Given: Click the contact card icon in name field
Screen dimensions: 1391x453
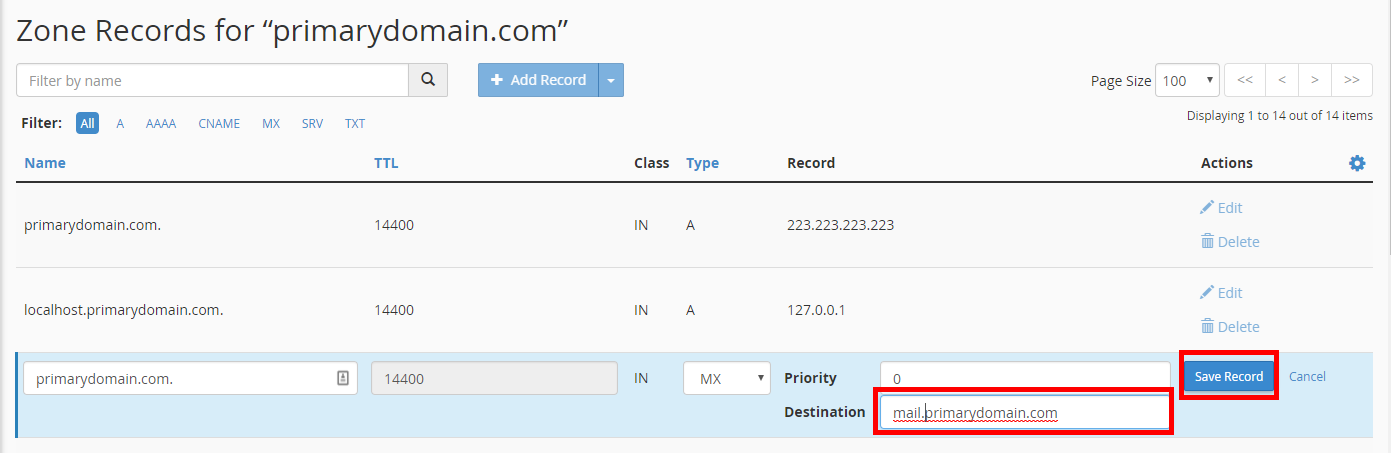Looking at the screenshot, I should [342, 378].
